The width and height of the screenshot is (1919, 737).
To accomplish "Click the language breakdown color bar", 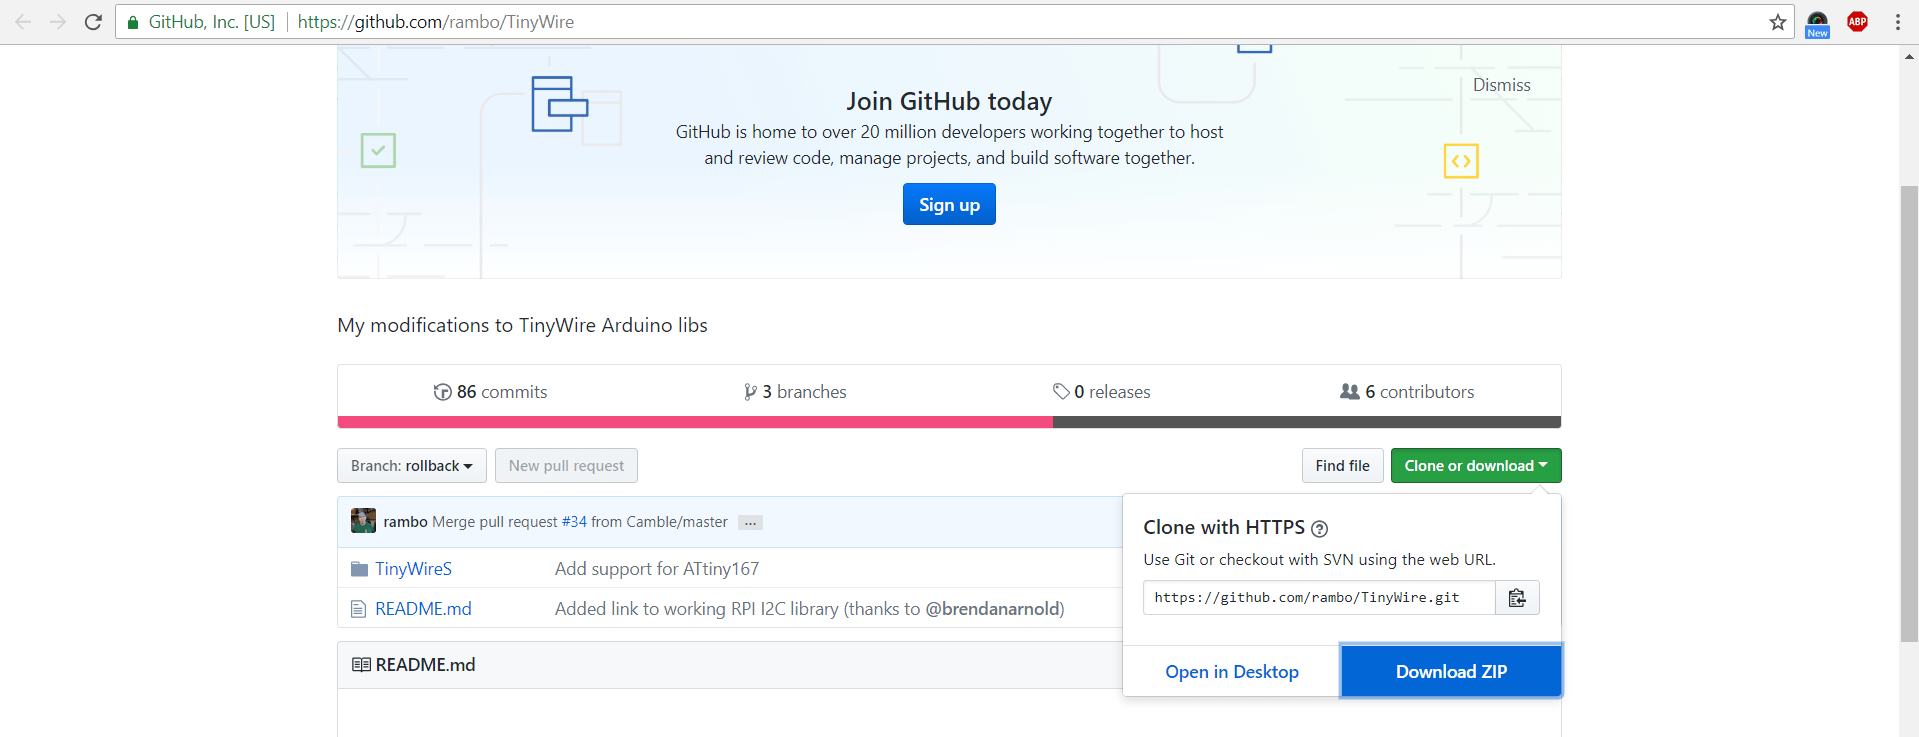I will tap(949, 422).
